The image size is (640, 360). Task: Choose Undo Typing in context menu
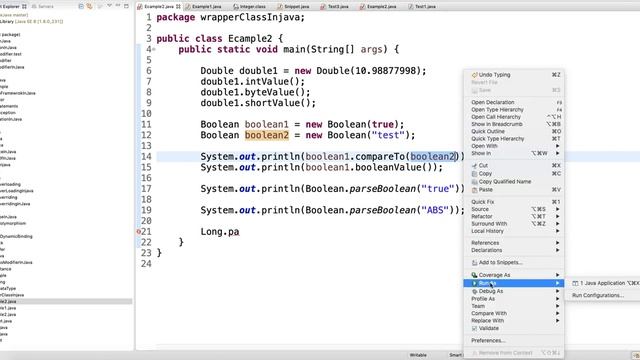(x=514, y=75)
